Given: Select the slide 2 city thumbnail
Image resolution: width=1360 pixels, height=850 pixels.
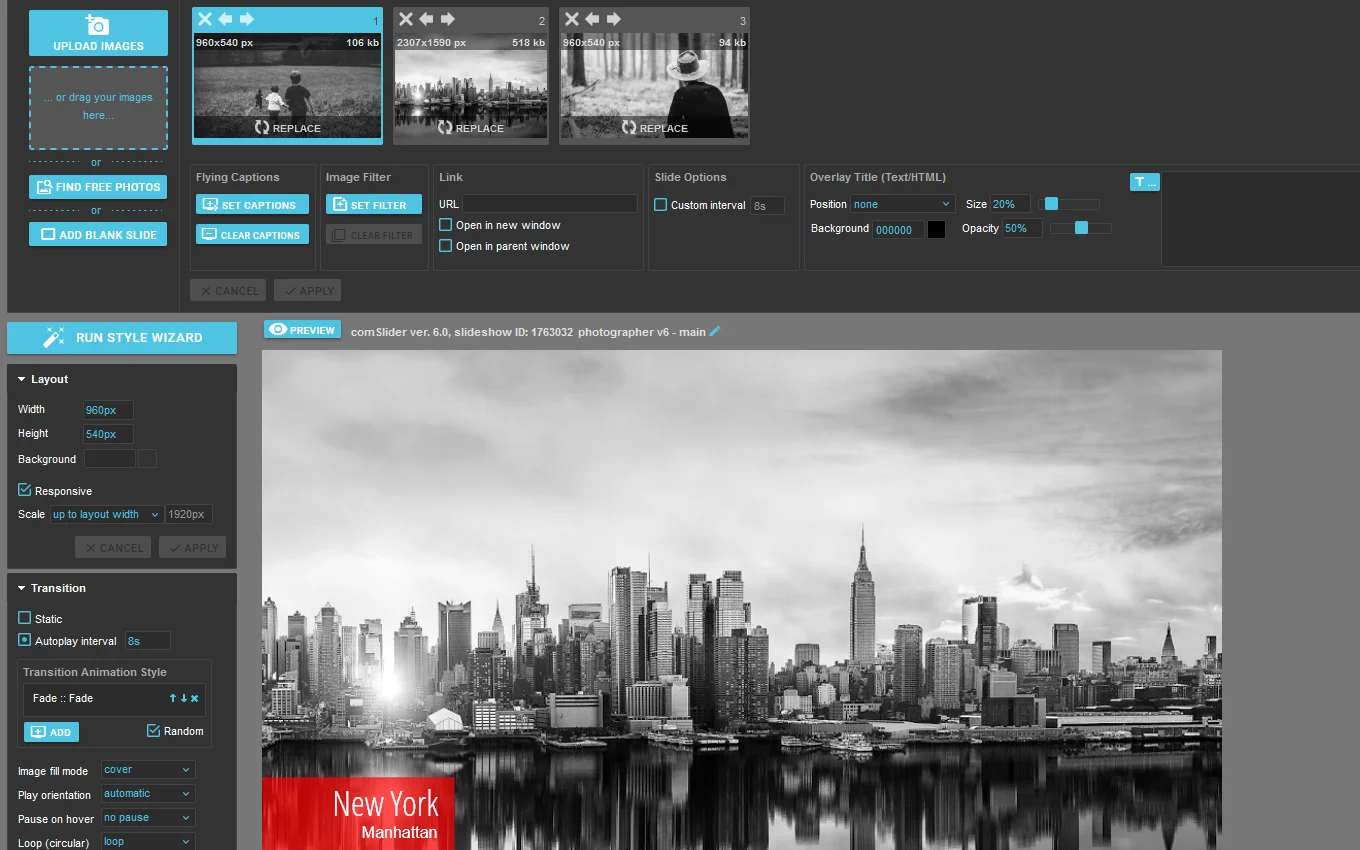Looking at the screenshot, I should (x=470, y=88).
